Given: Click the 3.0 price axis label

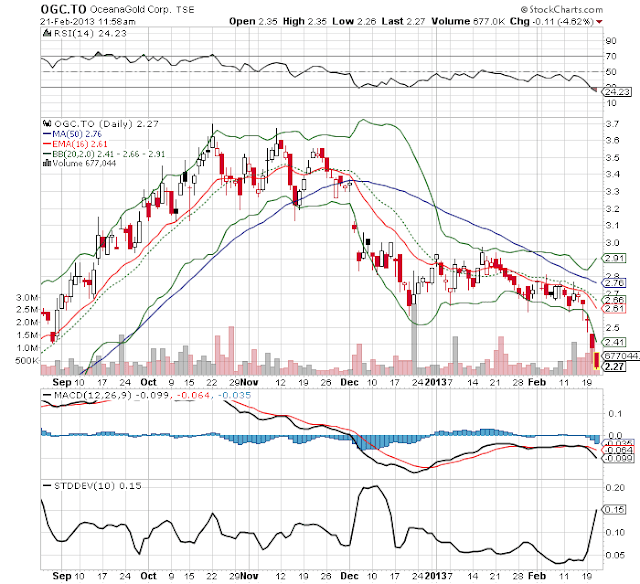Looking at the screenshot, I should (x=613, y=243).
